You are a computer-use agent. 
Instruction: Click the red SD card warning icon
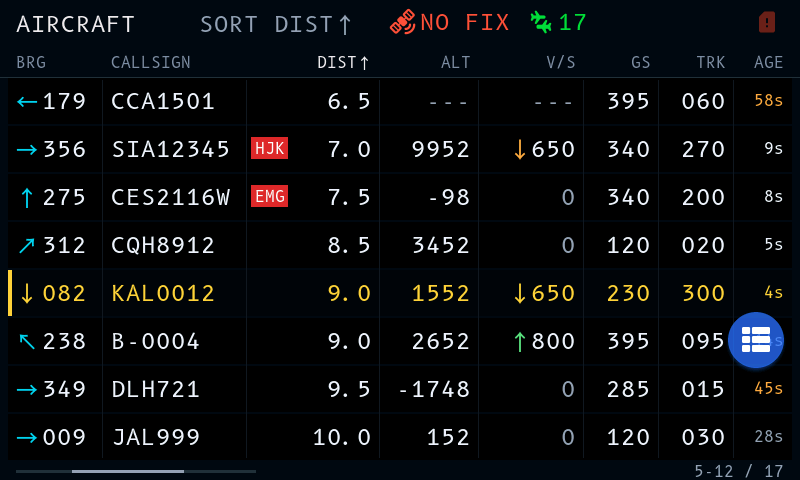coord(767,22)
